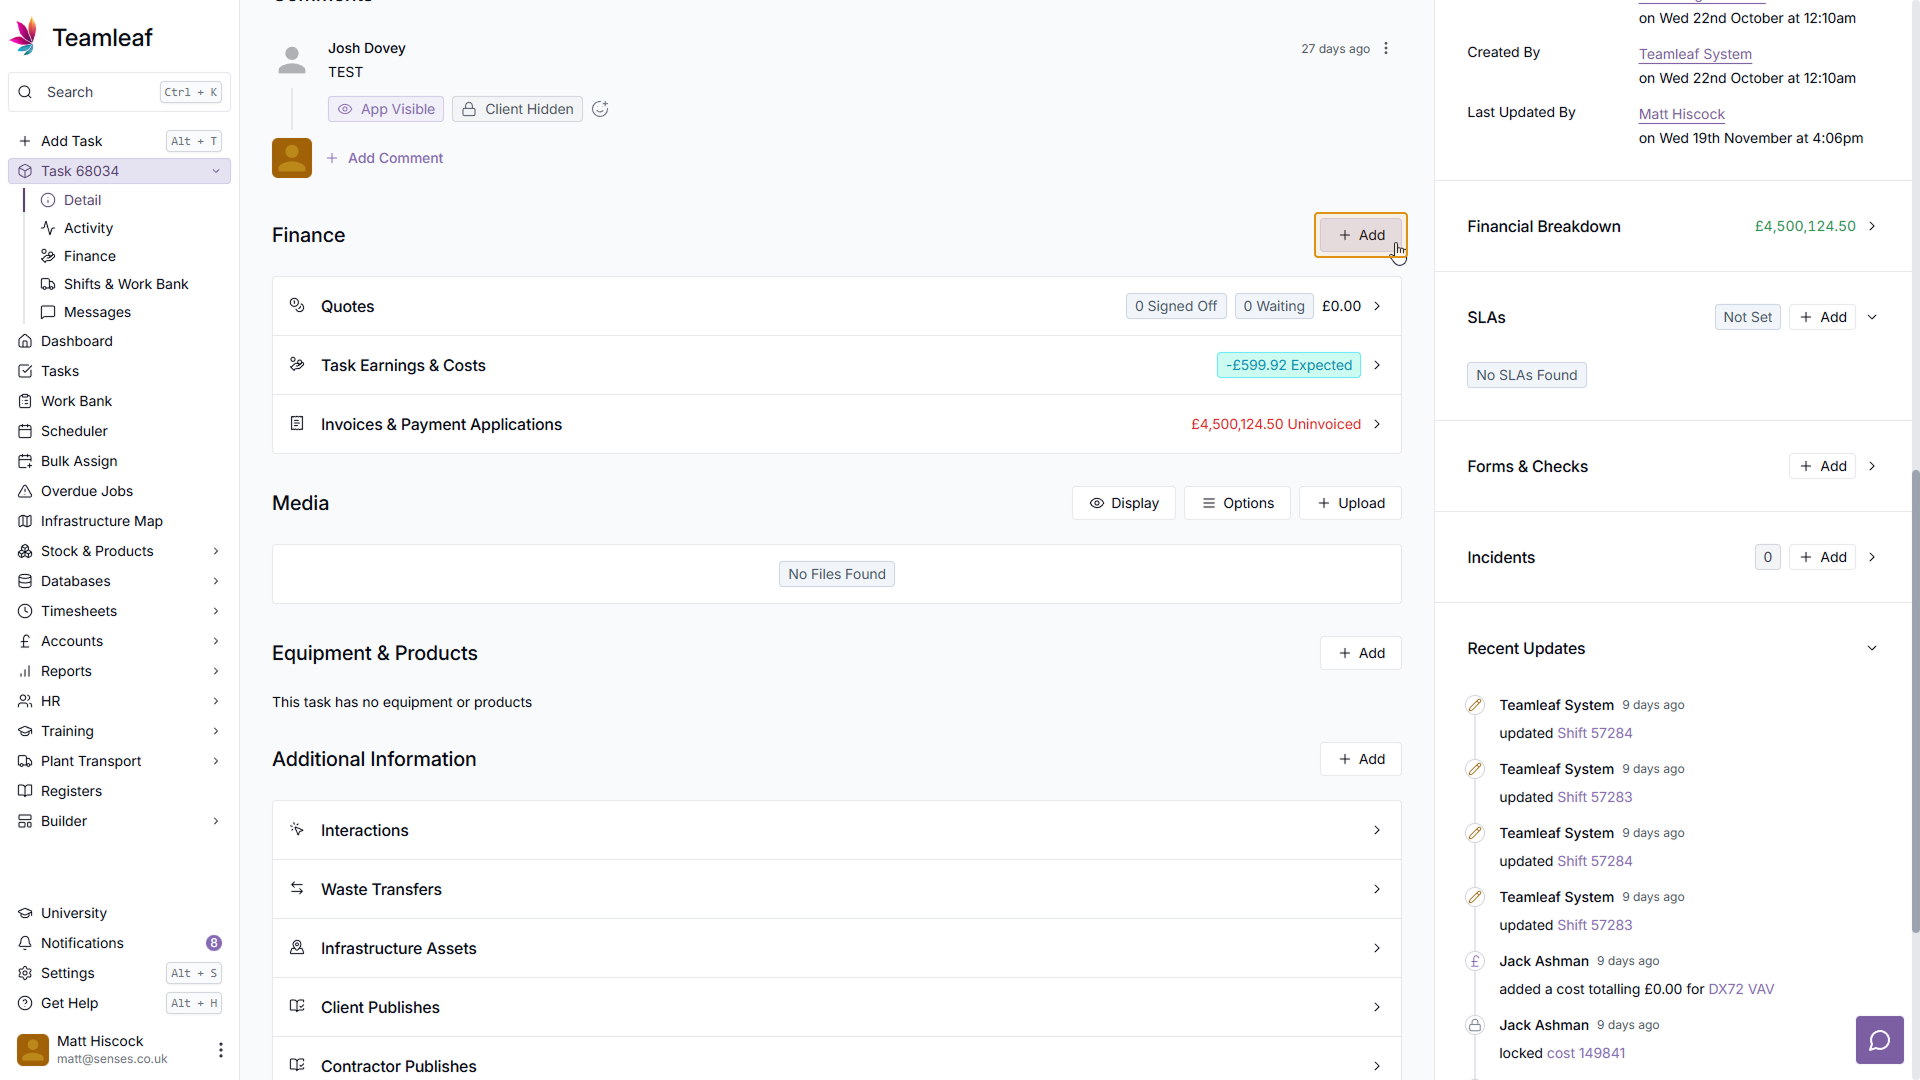Open Notifications from the sidebar
This screenshot has height=1080, width=1920.
point(82,943)
